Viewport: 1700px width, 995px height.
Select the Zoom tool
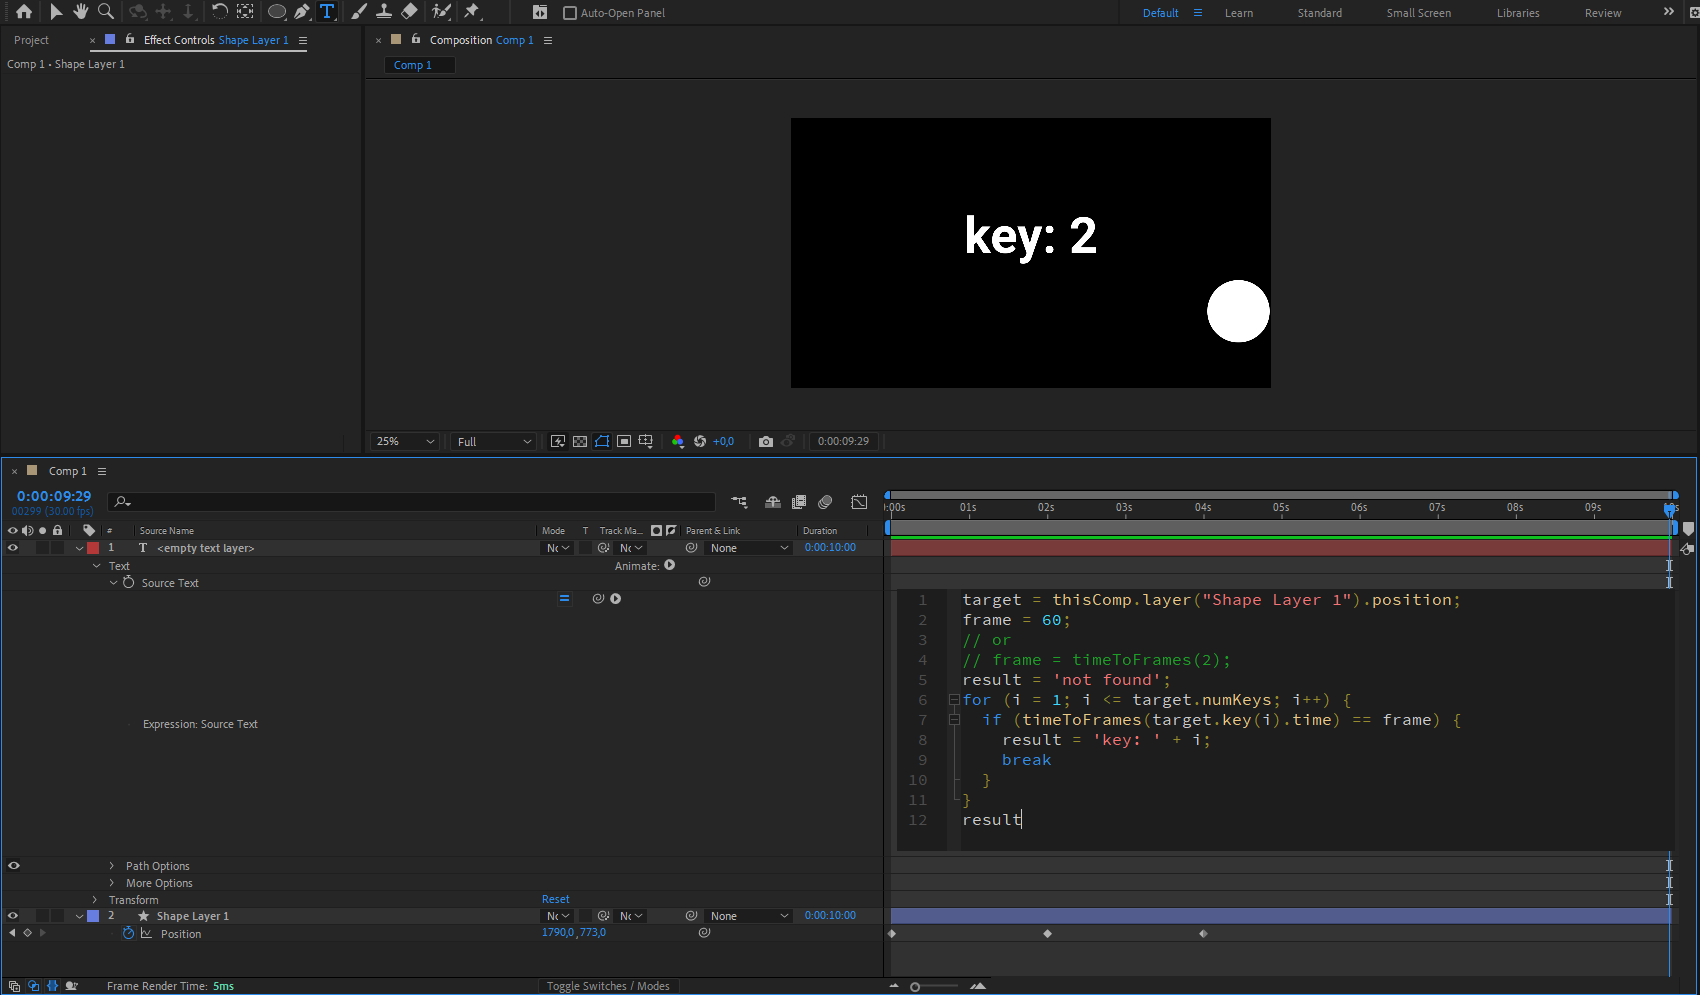pyautogui.click(x=105, y=12)
